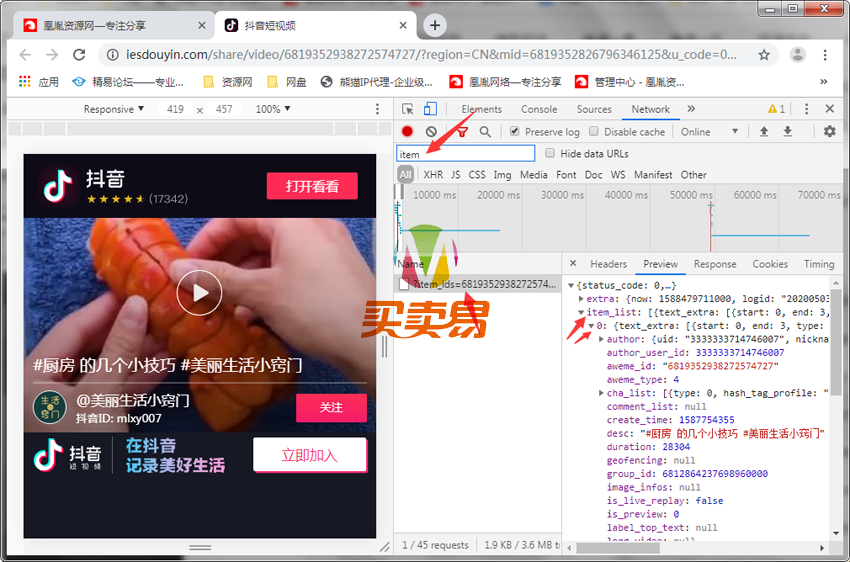Collapse the status_code root object
This screenshot has height=562, width=850.
point(570,285)
